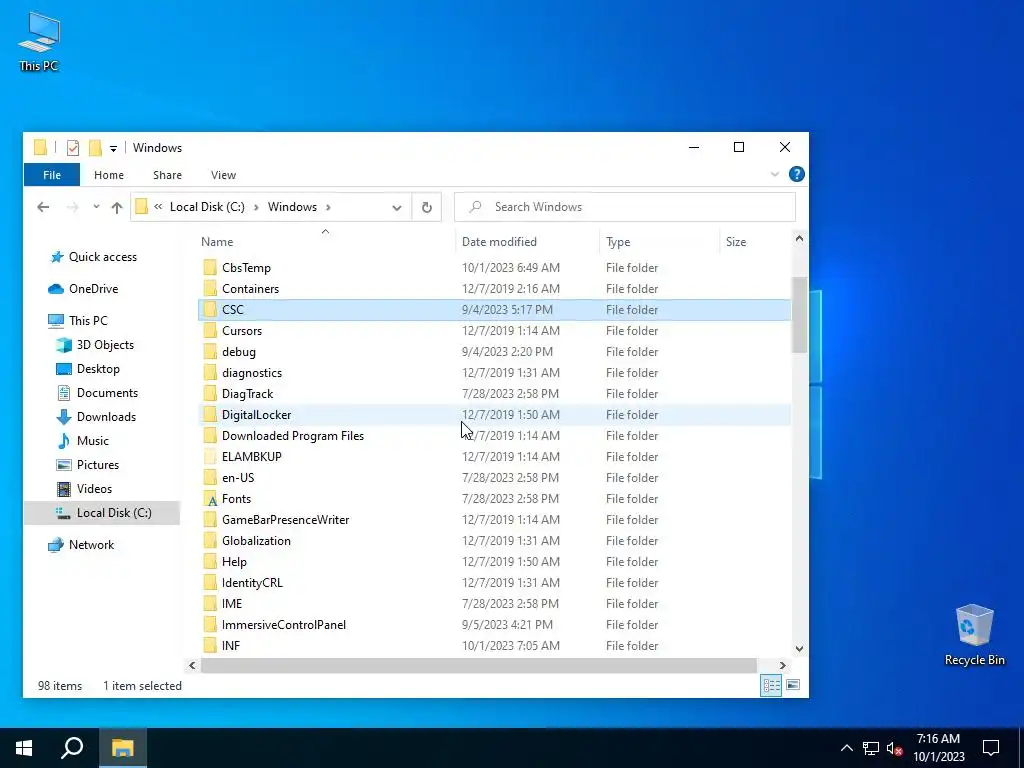Open the recent locations dropdown arrow

(x=96, y=207)
